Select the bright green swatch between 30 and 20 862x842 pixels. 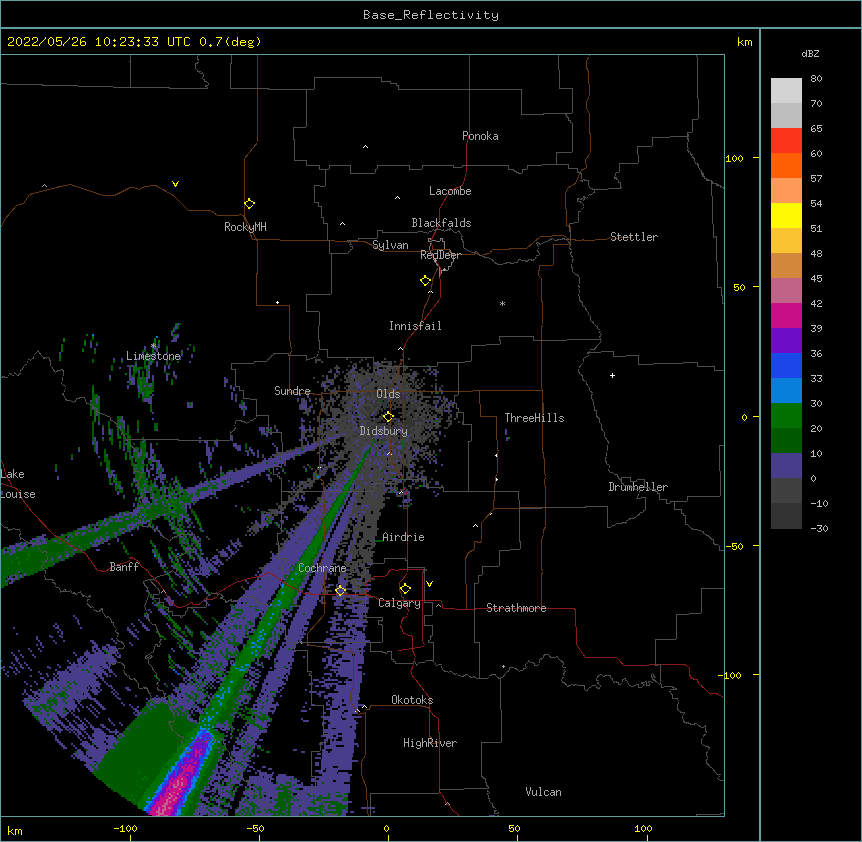(786, 416)
